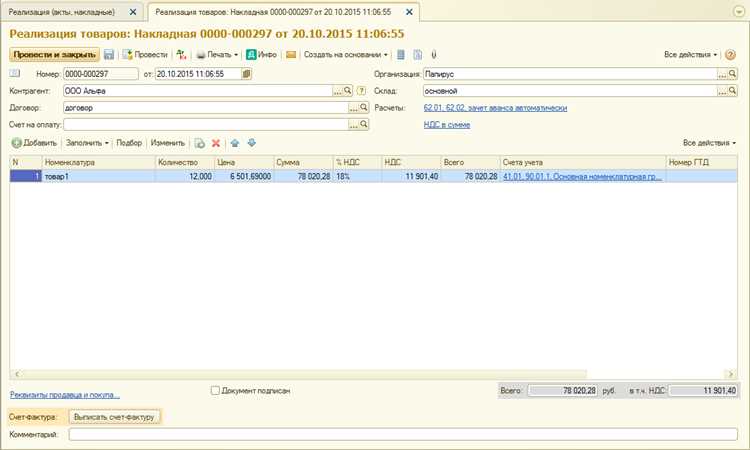Open the Печать dropdown menu

pos(217,55)
